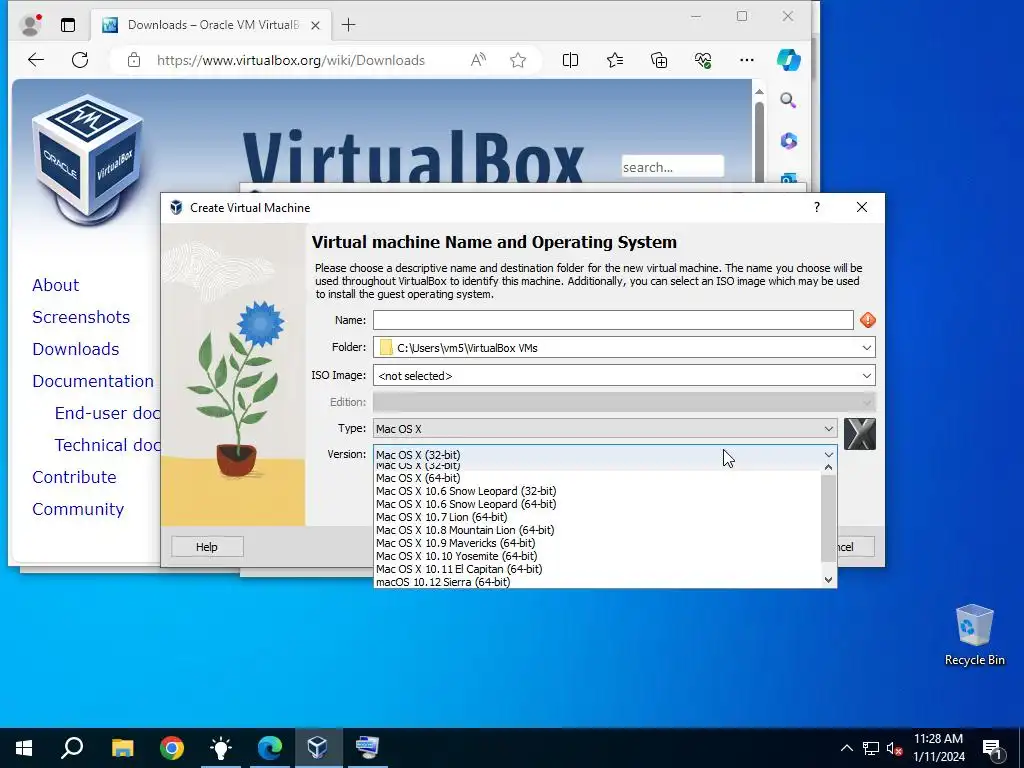Viewport: 1024px width, 768px height.
Task: Choose Mac OS X 10.7 Lion (64-bit)
Action: click(441, 517)
